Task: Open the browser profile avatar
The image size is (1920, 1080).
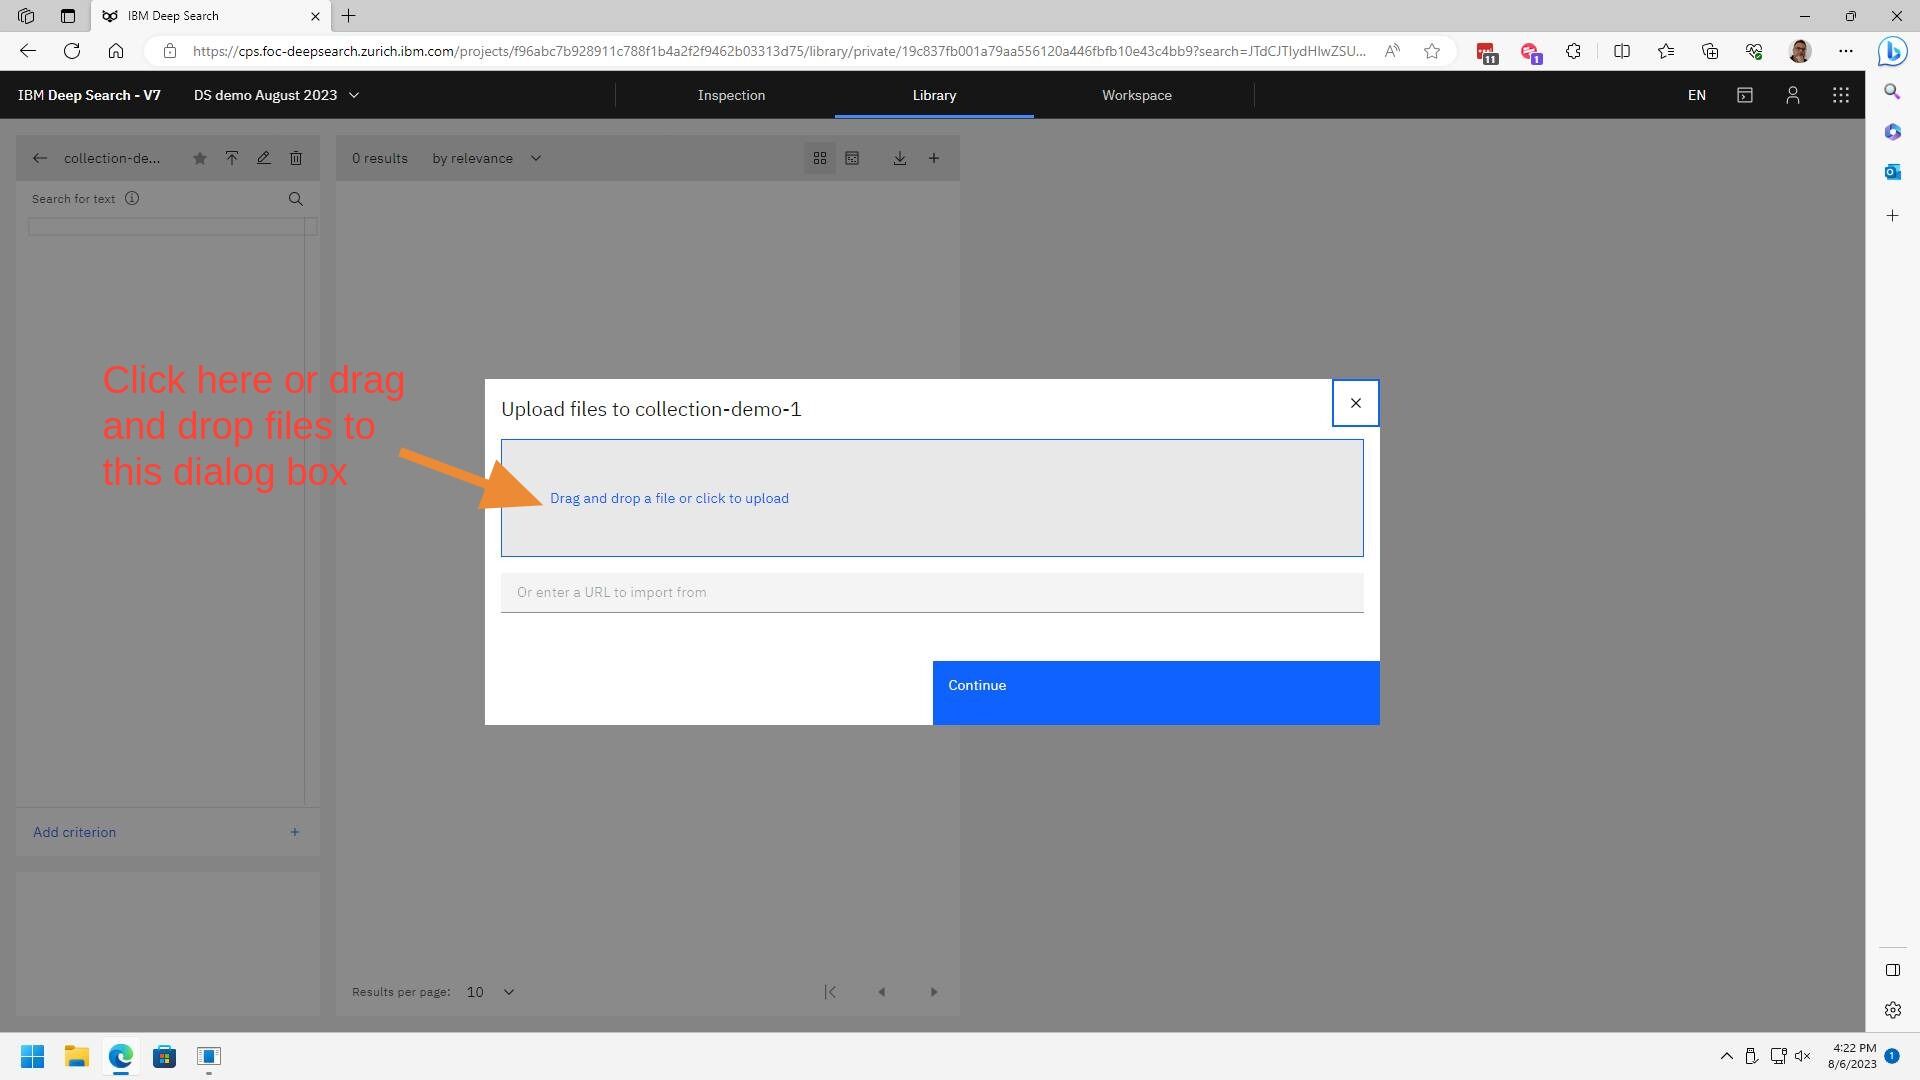Action: (x=1800, y=51)
